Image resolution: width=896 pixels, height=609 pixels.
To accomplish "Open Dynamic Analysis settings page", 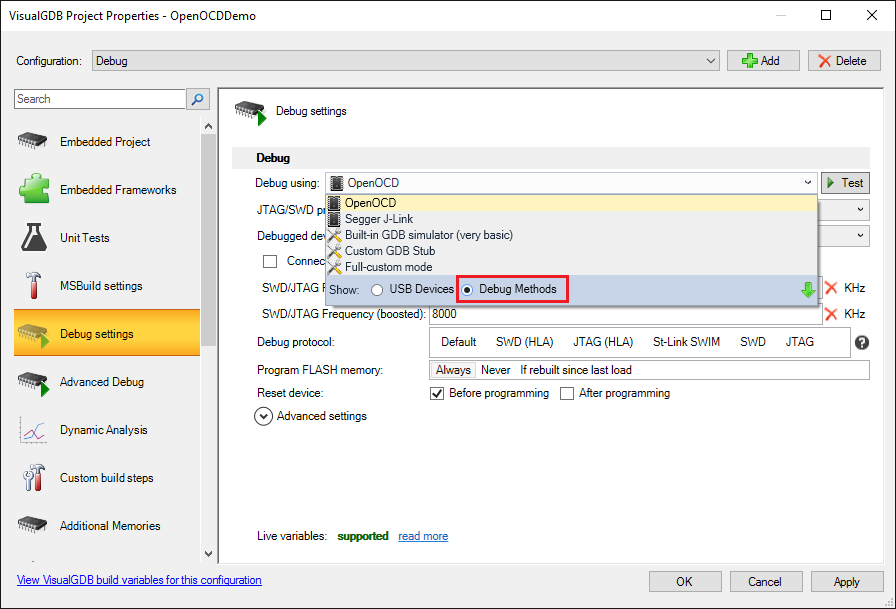I will click(x=107, y=430).
